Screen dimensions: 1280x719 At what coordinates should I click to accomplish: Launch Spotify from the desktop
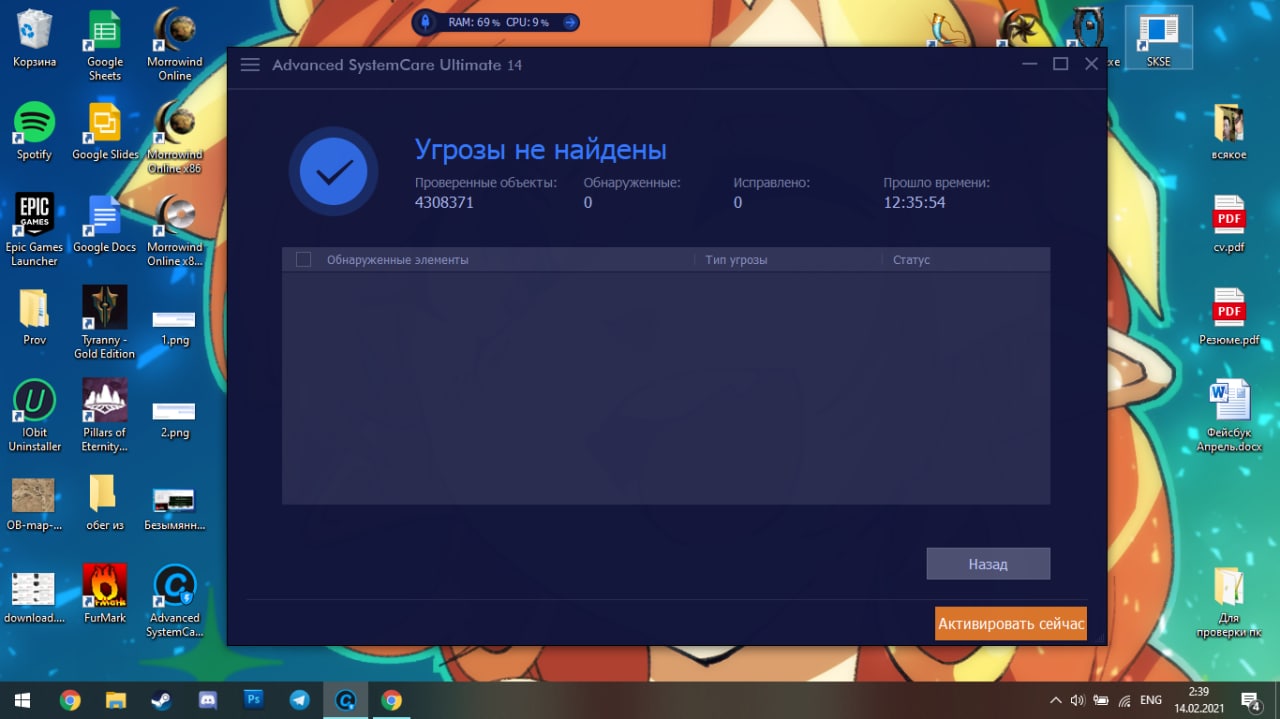34,132
